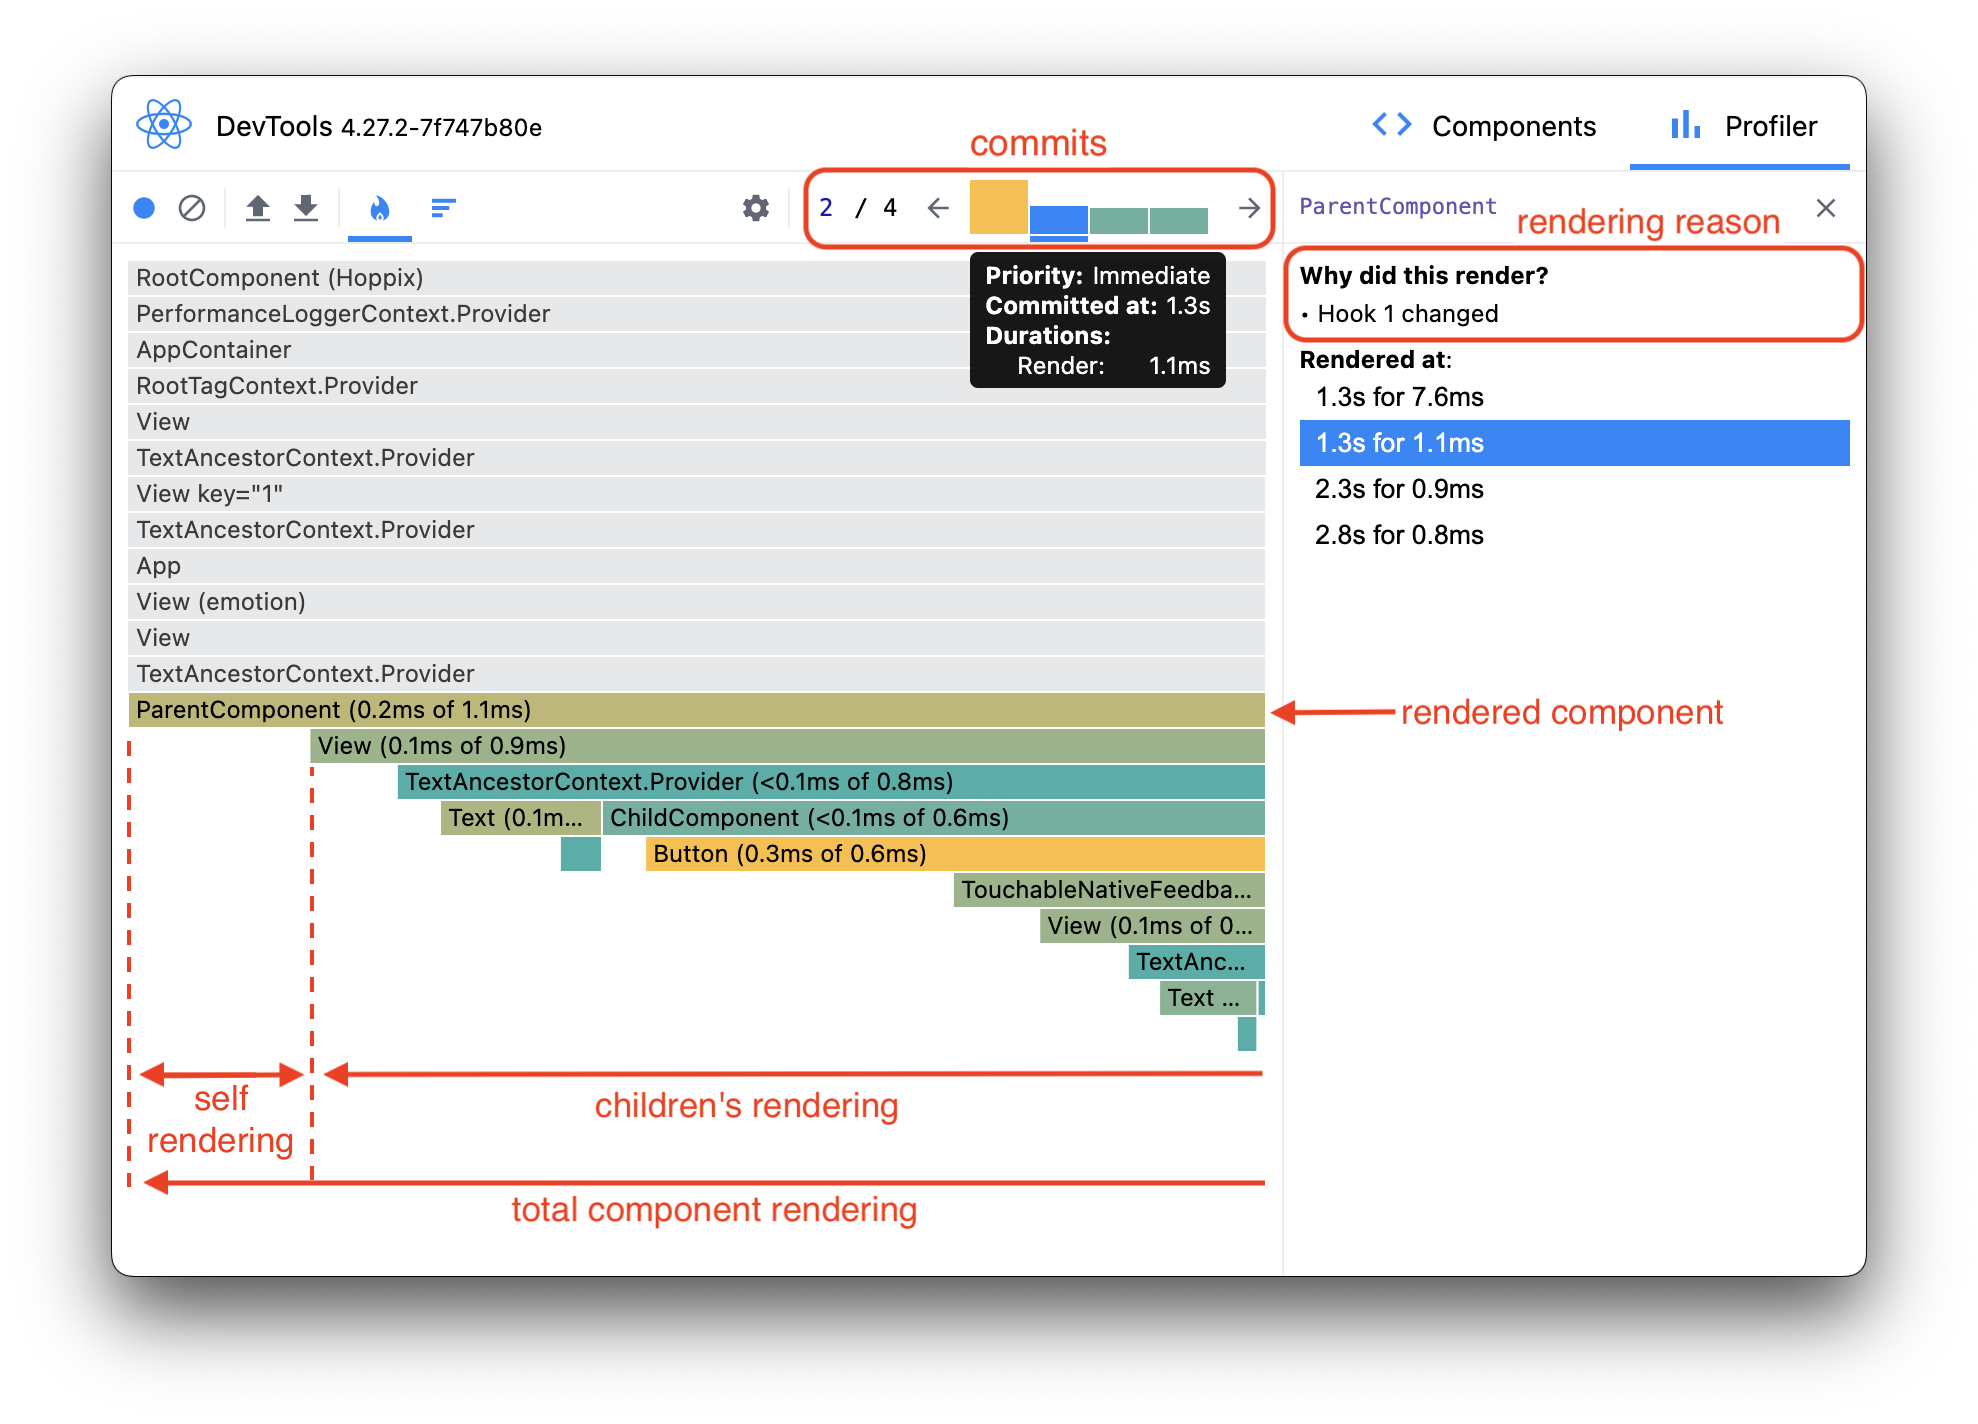This screenshot has height=1424, width=1978.
Task: Go to the next commit arrow
Action: (x=1248, y=208)
